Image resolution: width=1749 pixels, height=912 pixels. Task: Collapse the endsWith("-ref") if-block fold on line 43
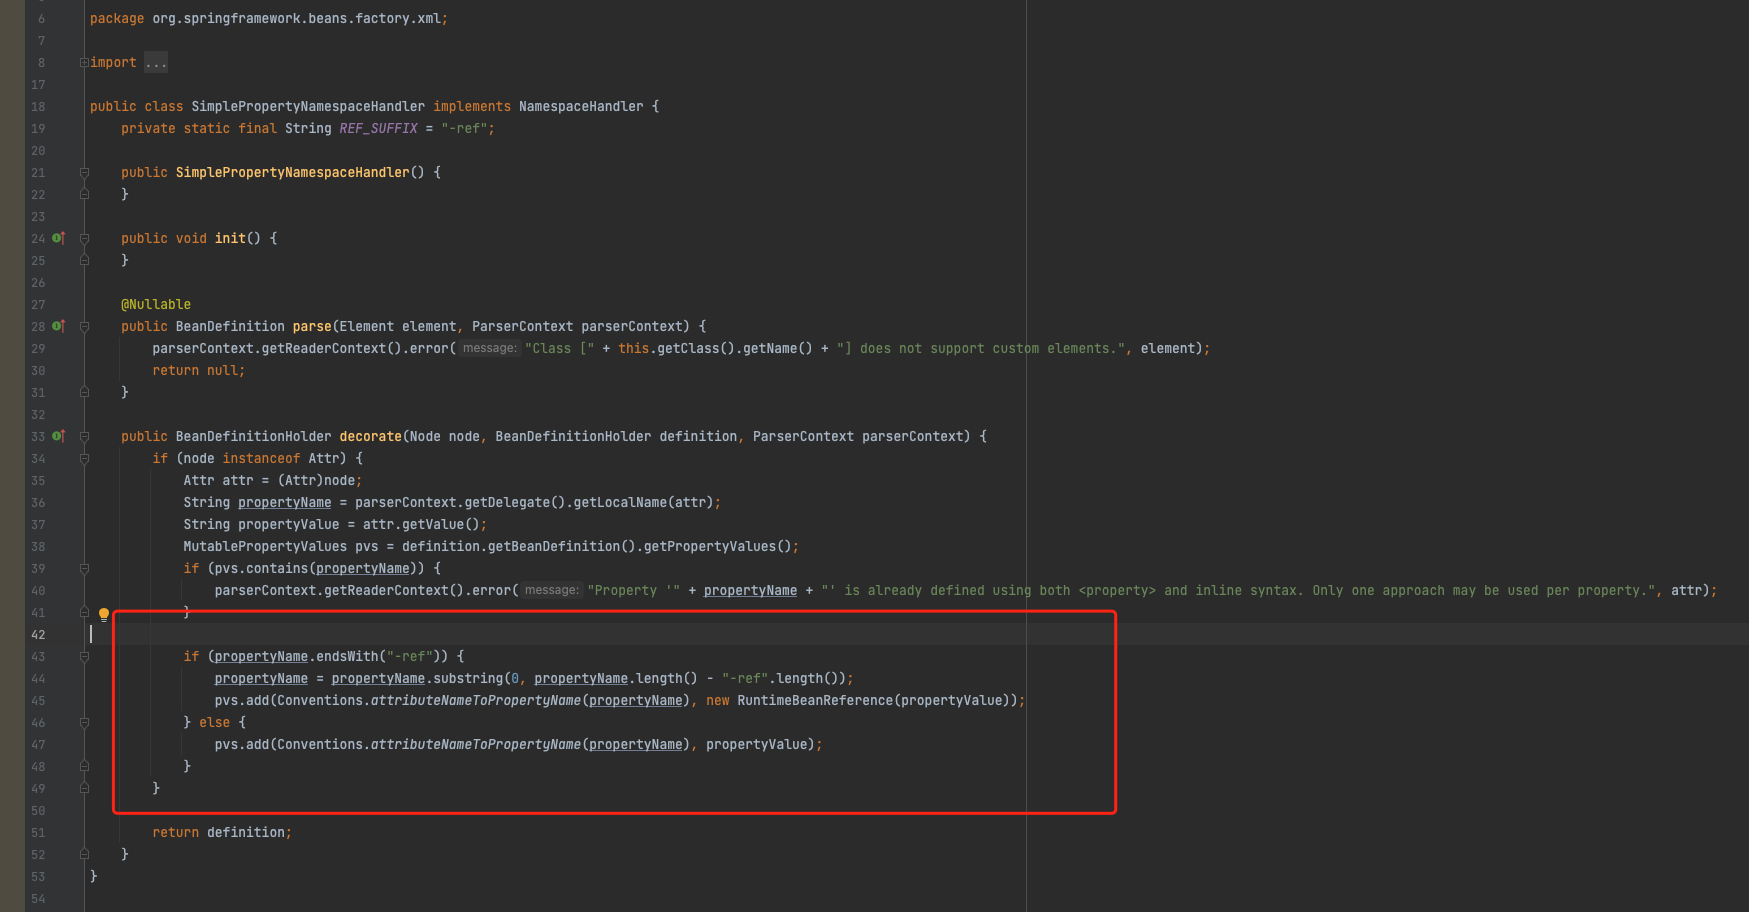pos(84,656)
